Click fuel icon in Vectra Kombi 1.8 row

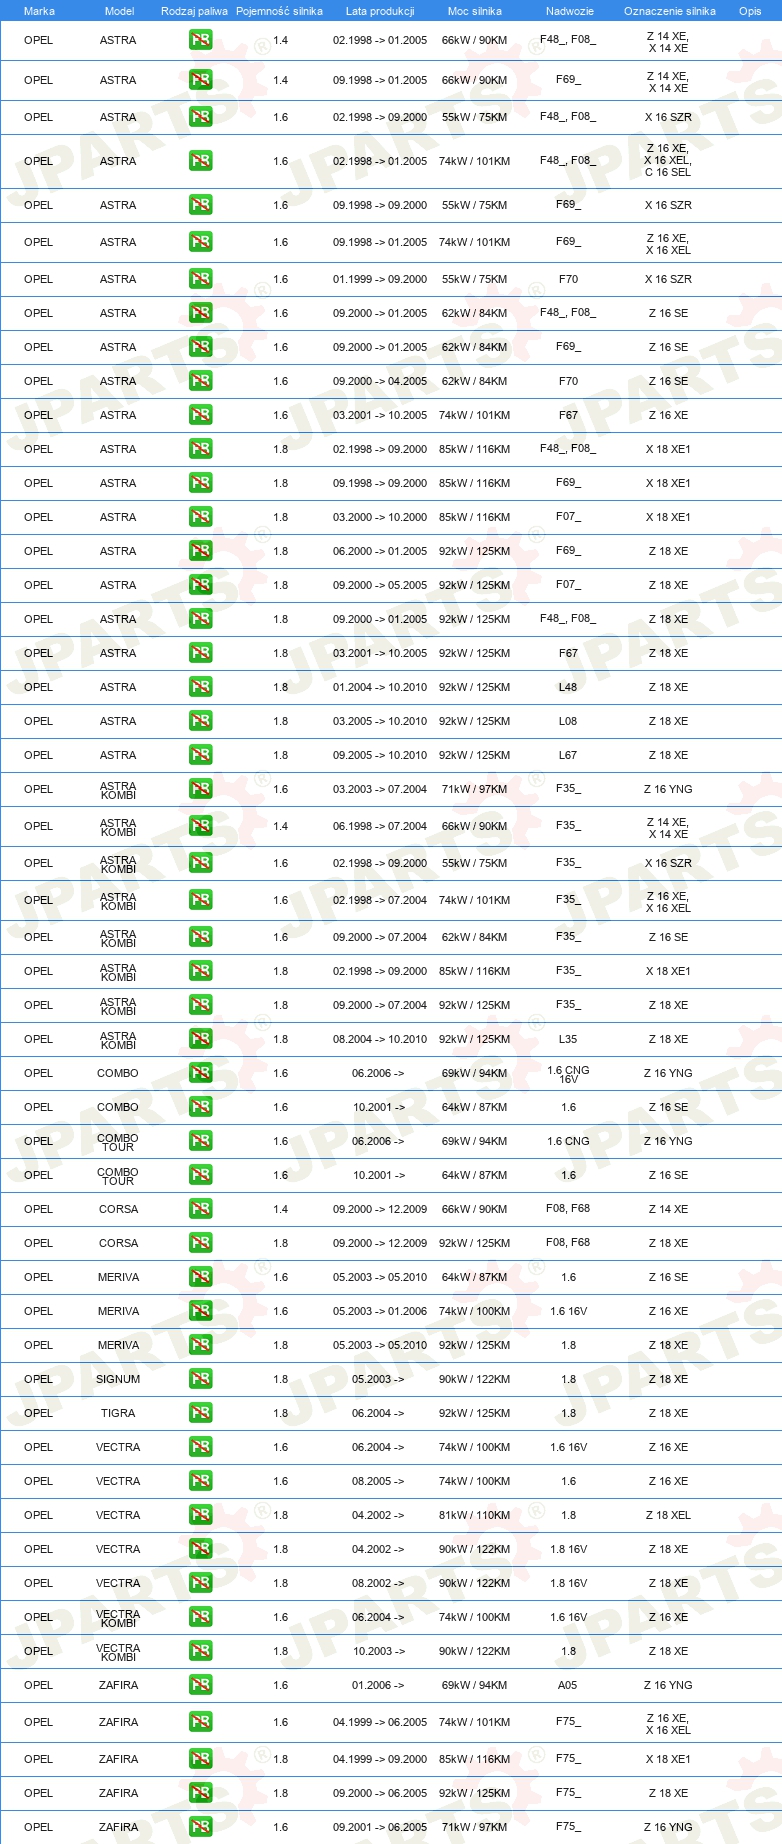point(200,1651)
